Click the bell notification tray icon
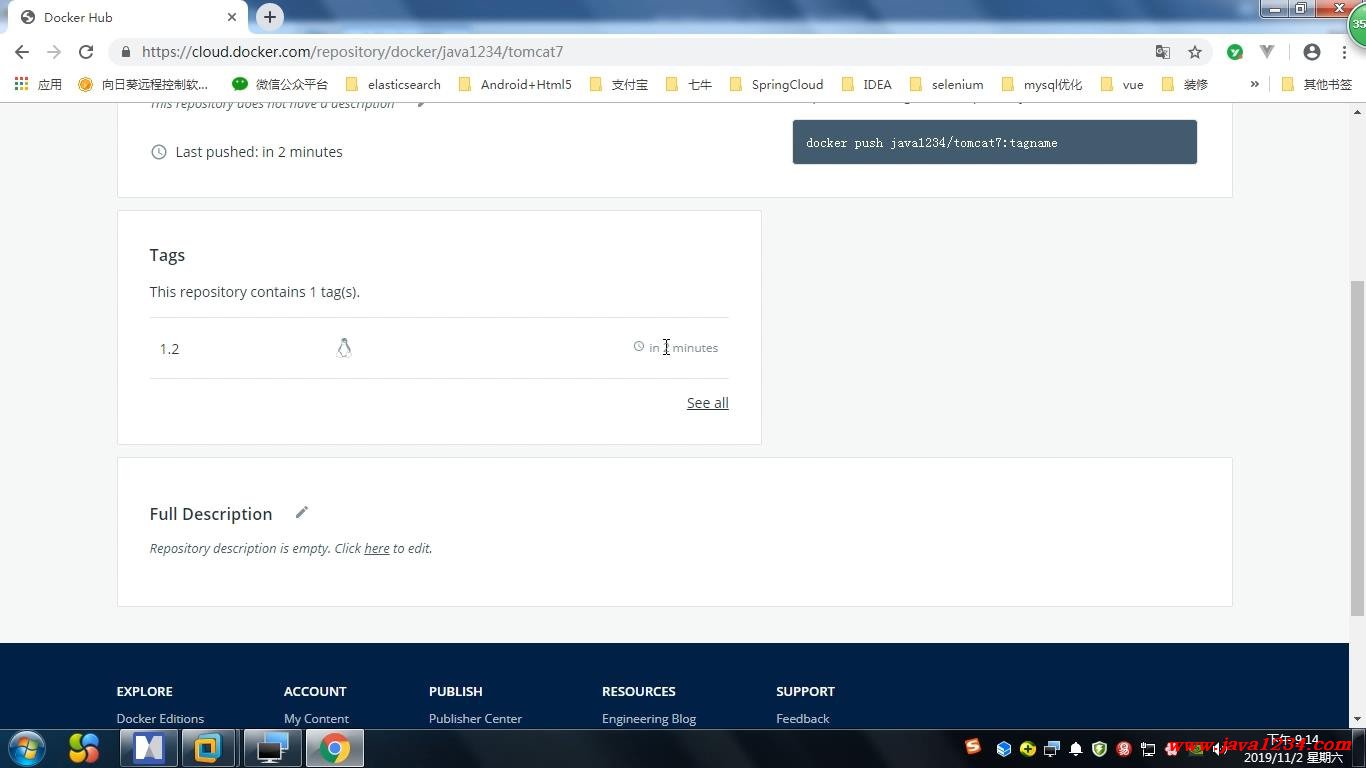 point(1076,749)
